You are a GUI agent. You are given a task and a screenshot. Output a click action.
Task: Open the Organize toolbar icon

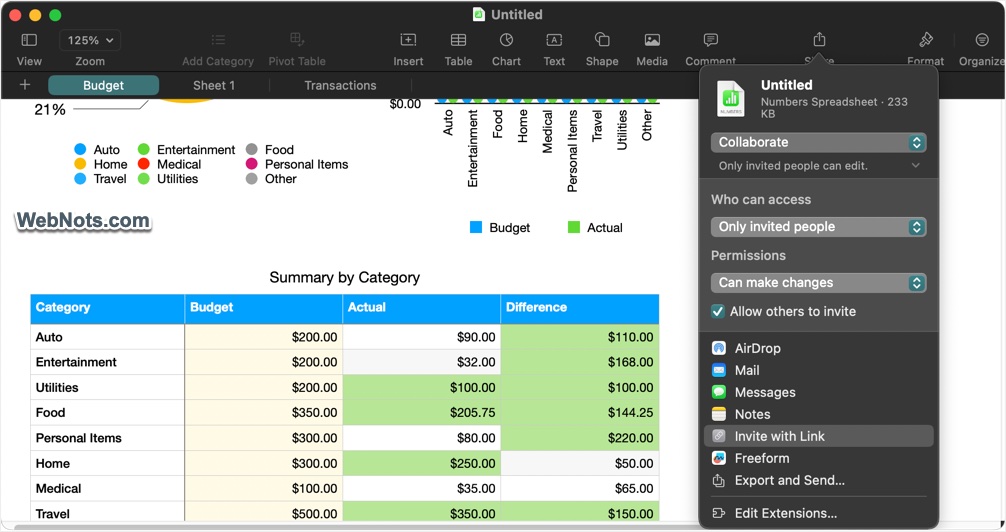[x=982, y=40]
